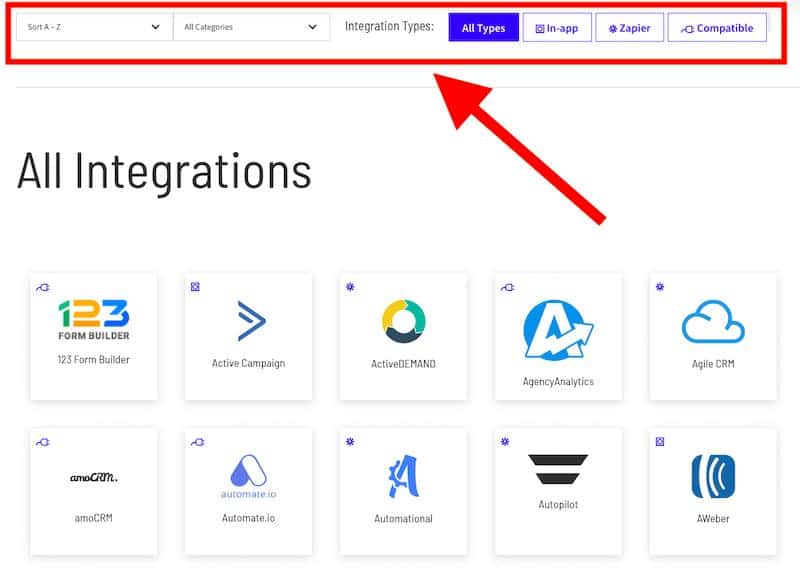Screen dimensions: 800x569
Task: Click compatible plug icon on 123 Form Builder card
Action: click(43, 287)
